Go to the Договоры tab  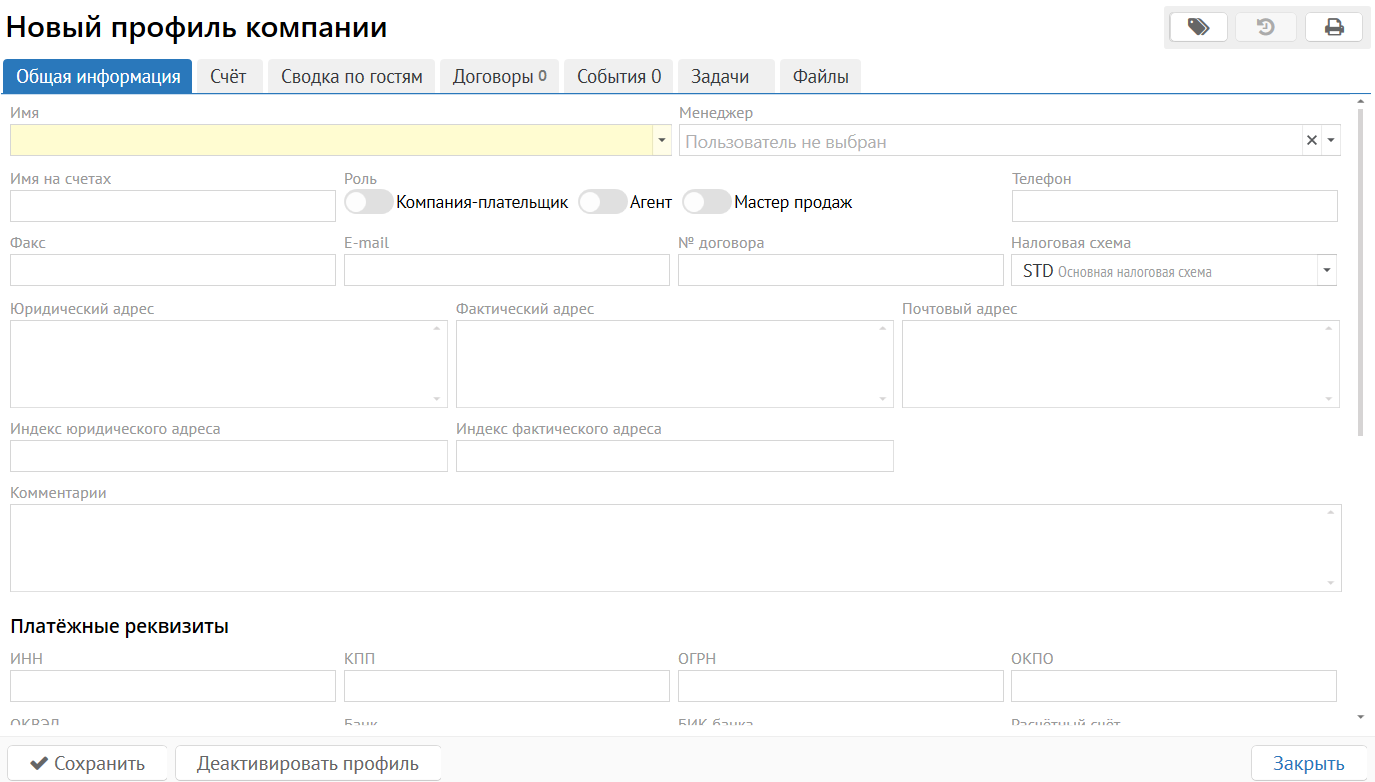[499, 77]
